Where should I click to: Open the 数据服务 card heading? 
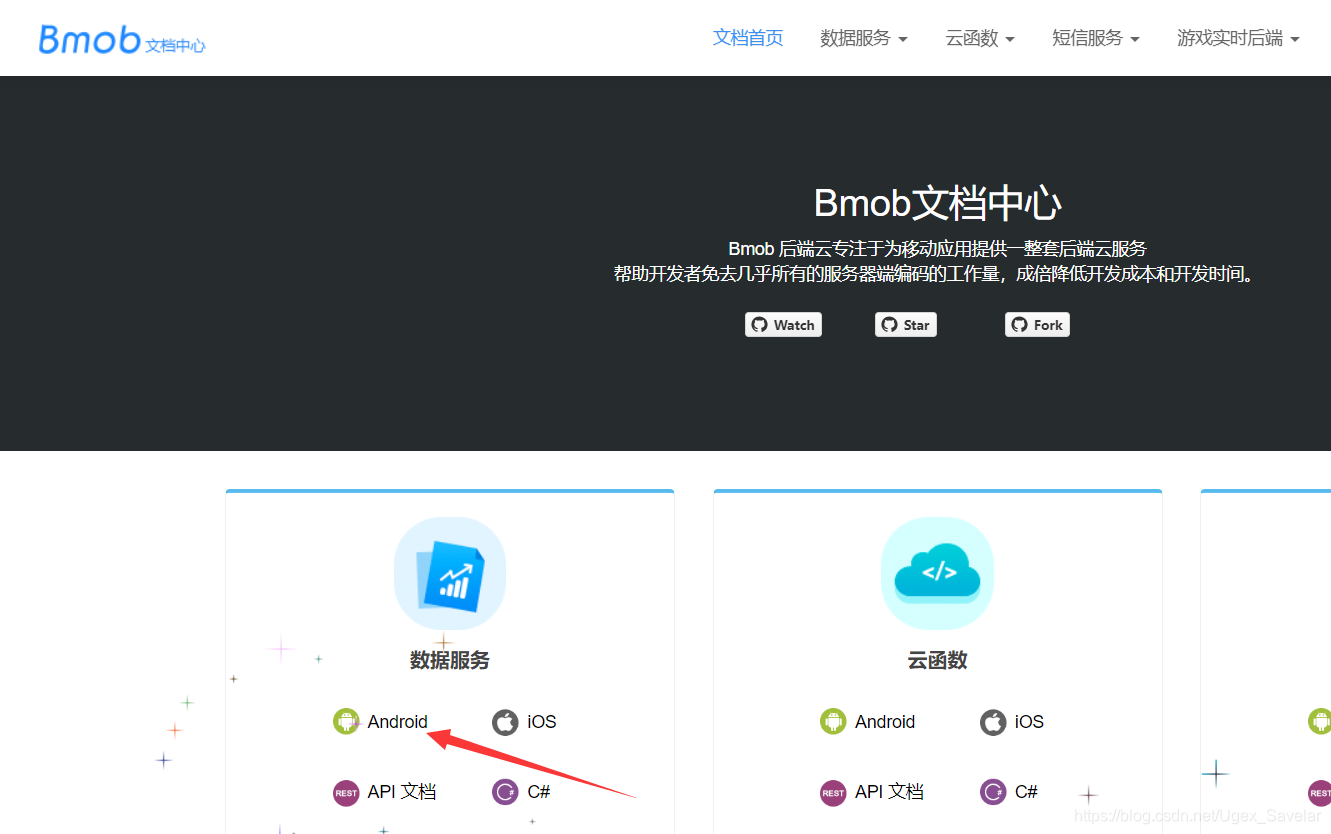pos(450,660)
